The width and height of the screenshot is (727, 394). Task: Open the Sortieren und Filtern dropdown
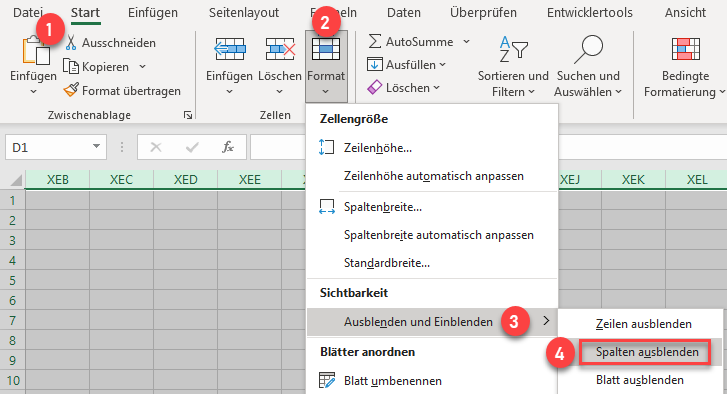click(531, 92)
